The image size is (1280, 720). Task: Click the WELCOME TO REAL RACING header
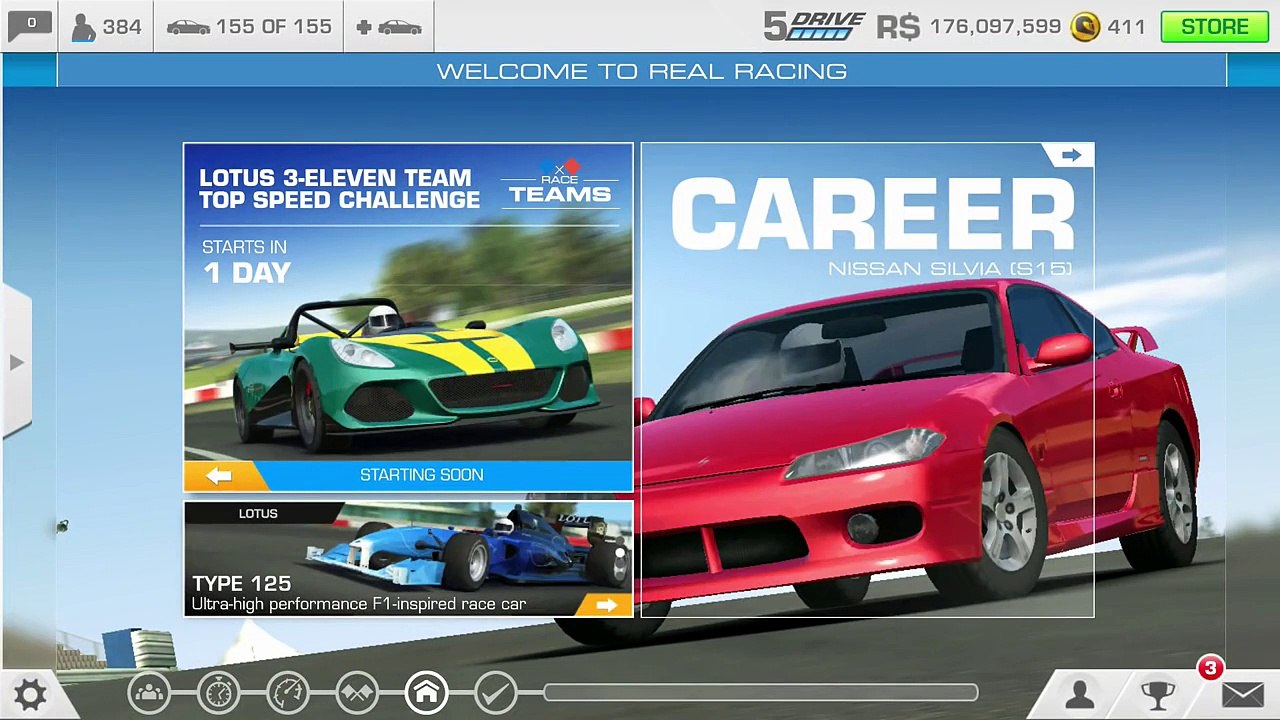(x=642, y=71)
